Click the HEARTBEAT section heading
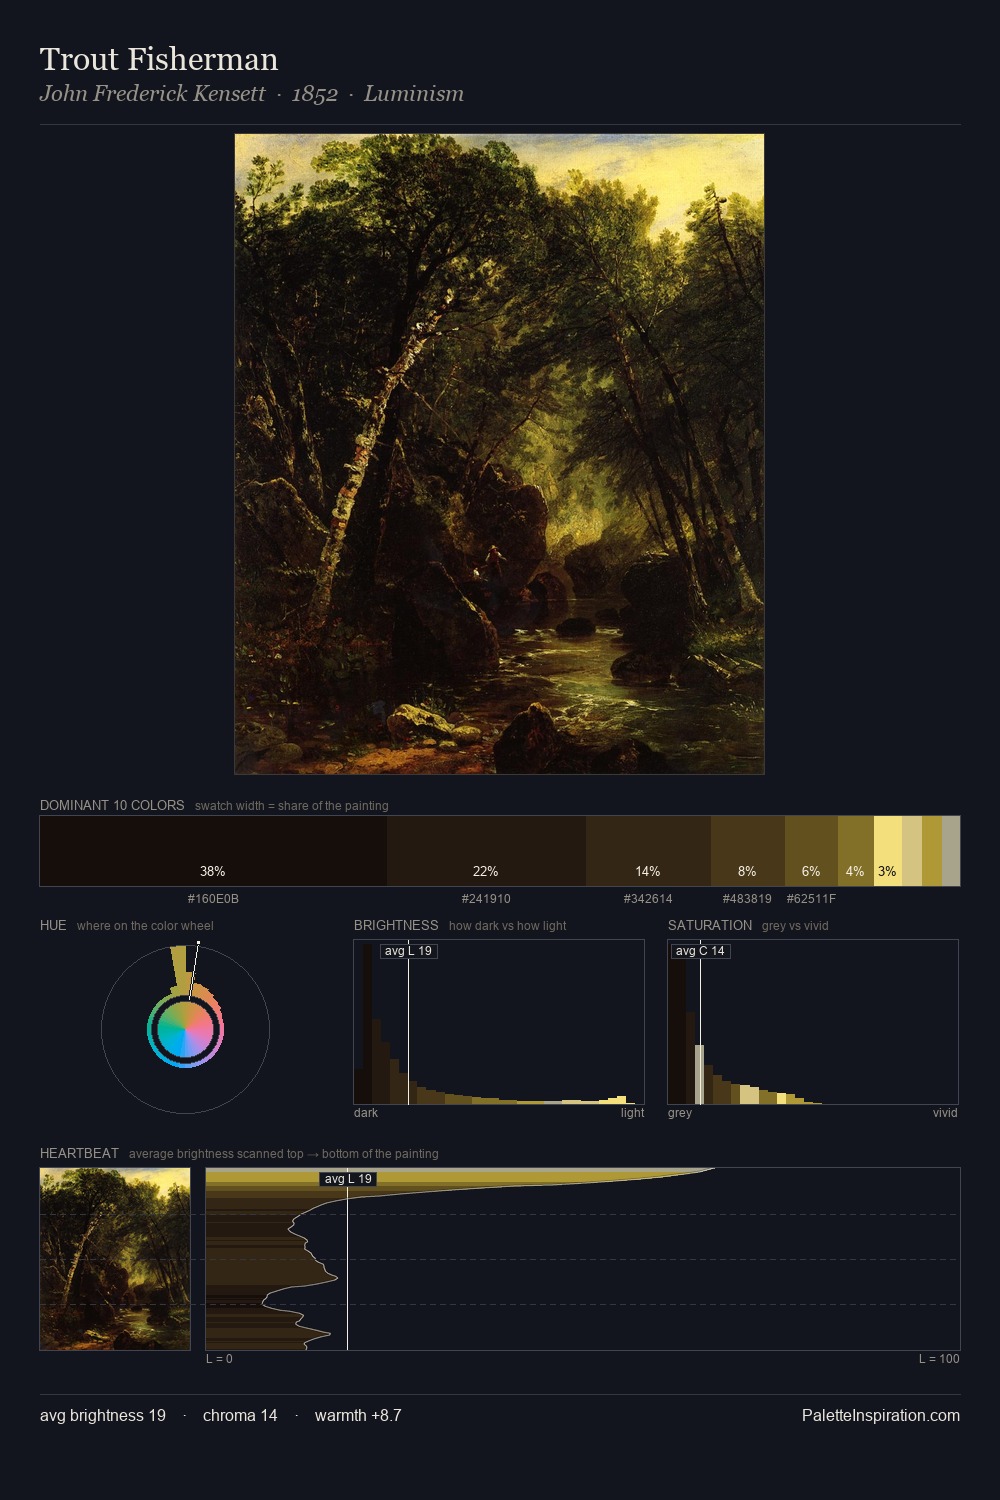 tap(79, 1153)
